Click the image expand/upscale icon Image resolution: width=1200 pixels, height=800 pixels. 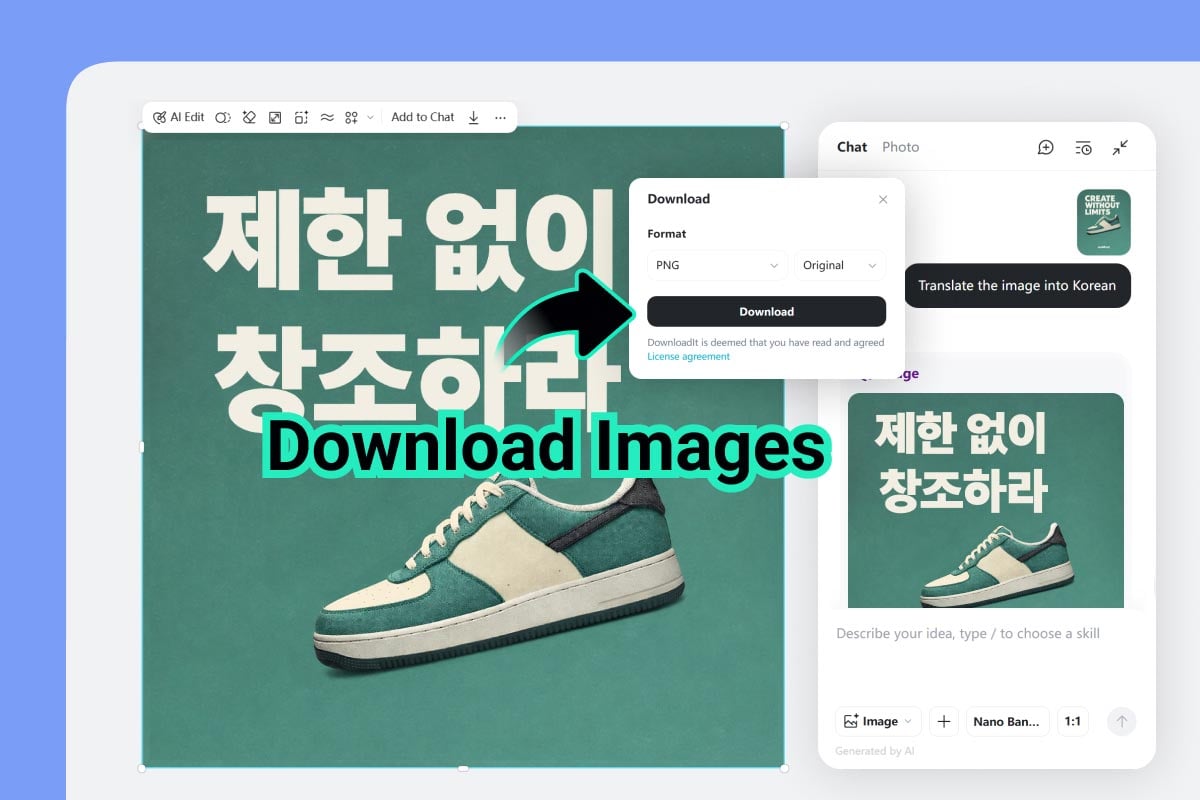click(275, 117)
